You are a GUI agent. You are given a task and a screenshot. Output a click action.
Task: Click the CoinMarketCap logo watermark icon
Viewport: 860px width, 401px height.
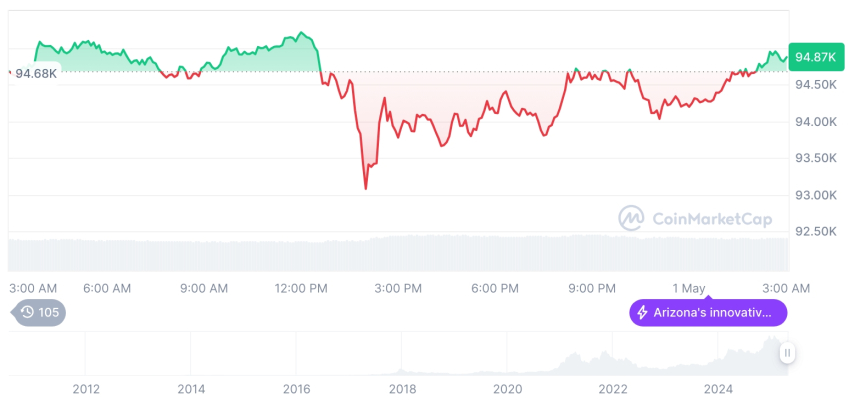[x=631, y=217]
